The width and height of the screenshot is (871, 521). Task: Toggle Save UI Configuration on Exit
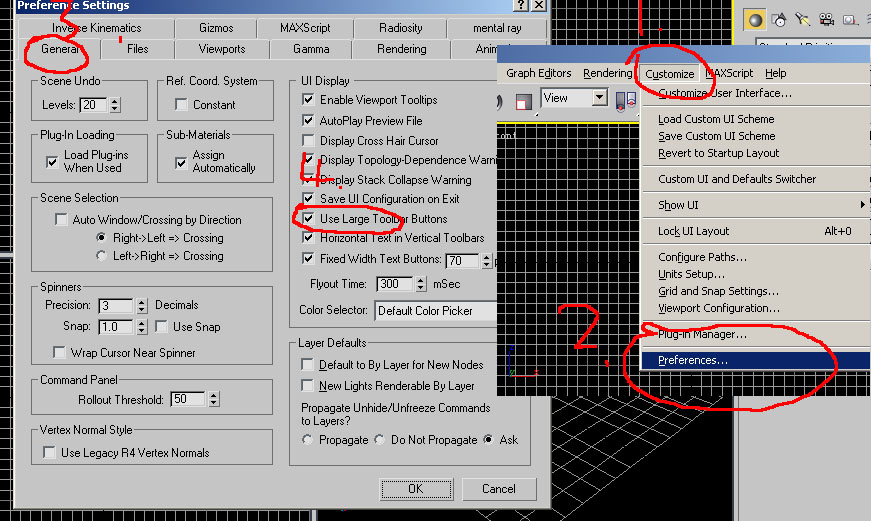[308, 198]
